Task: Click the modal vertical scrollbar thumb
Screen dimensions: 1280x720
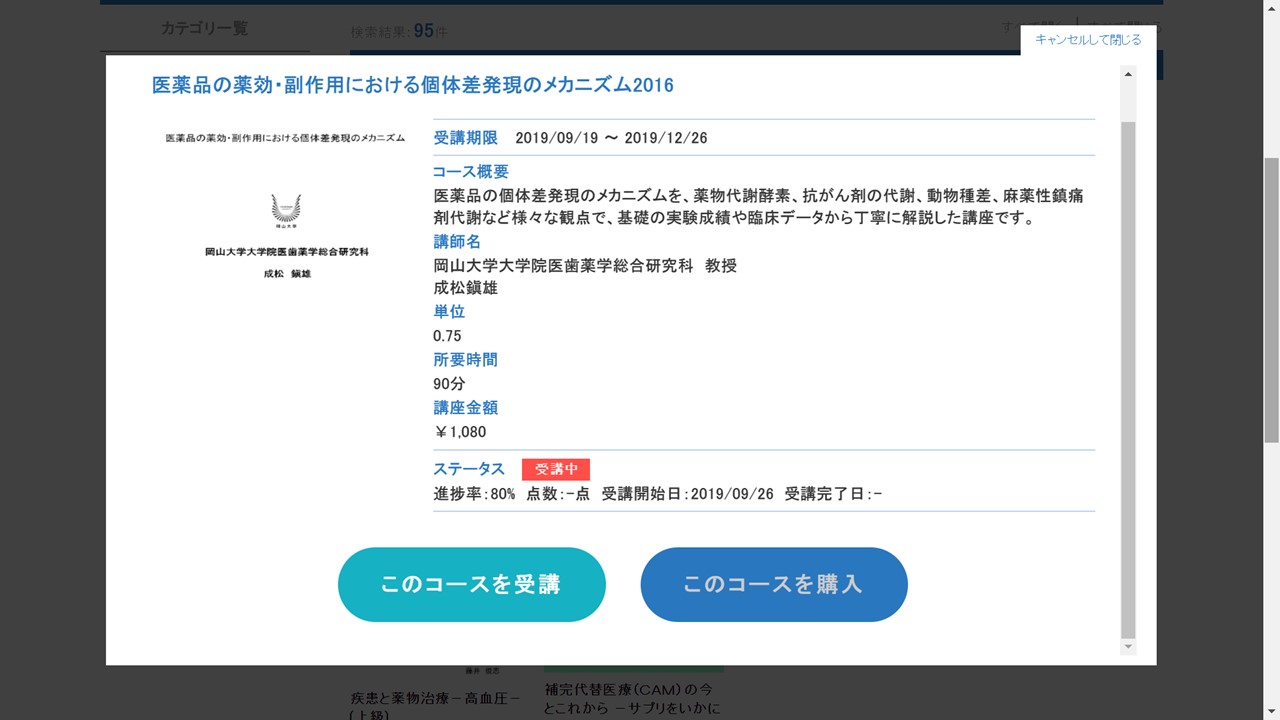Action: tap(1129, 380)
